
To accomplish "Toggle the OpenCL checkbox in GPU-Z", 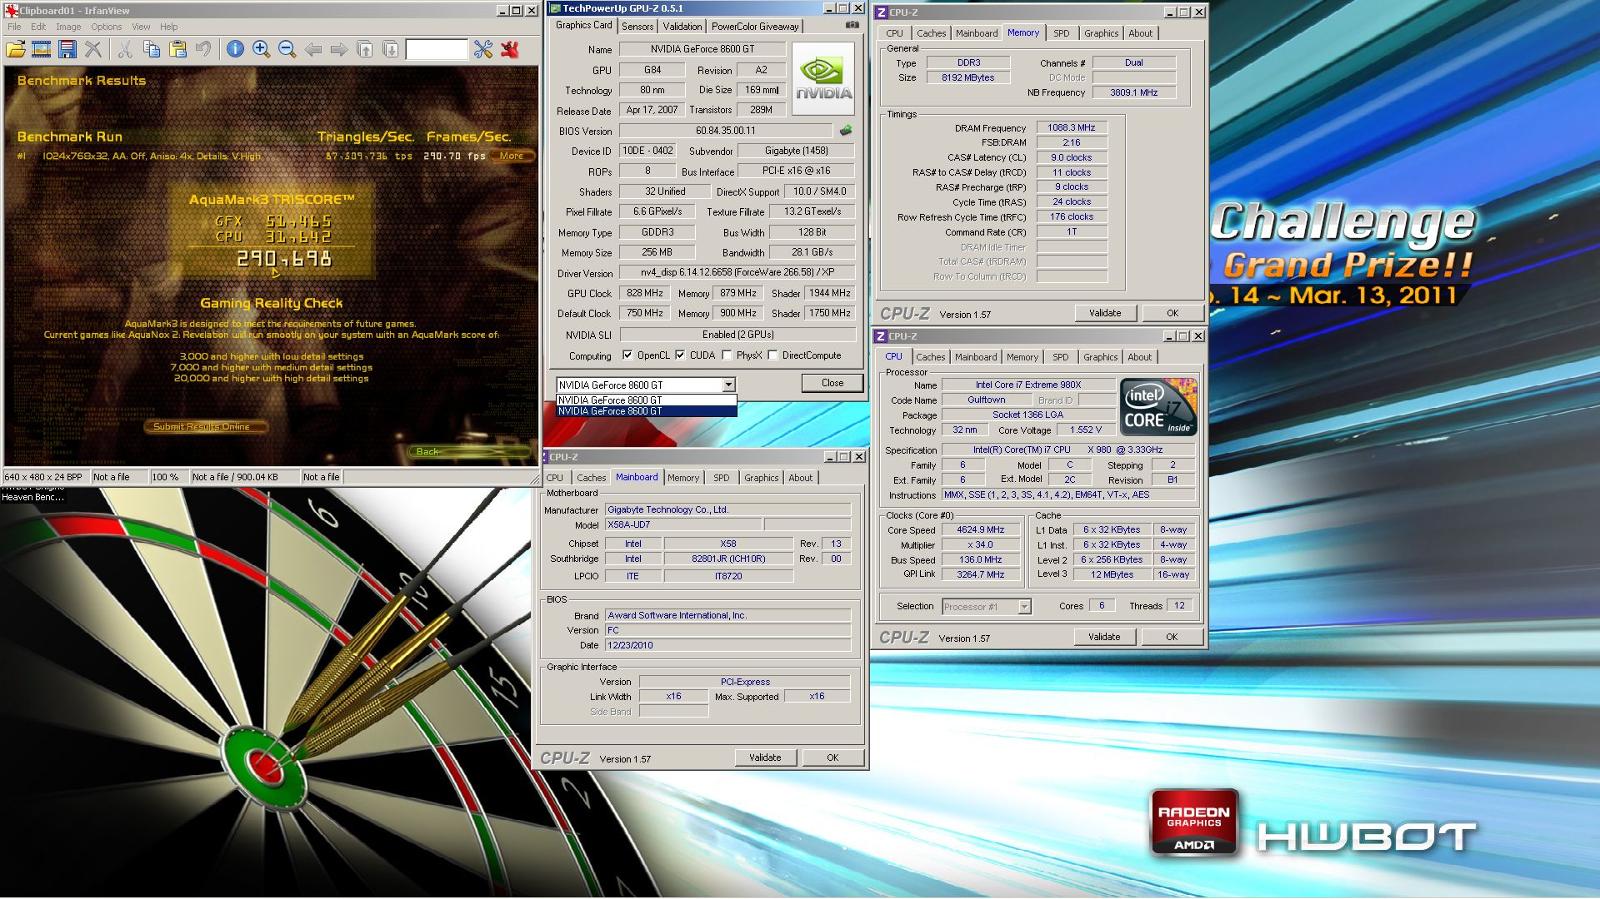I will [x=627, y=355].
